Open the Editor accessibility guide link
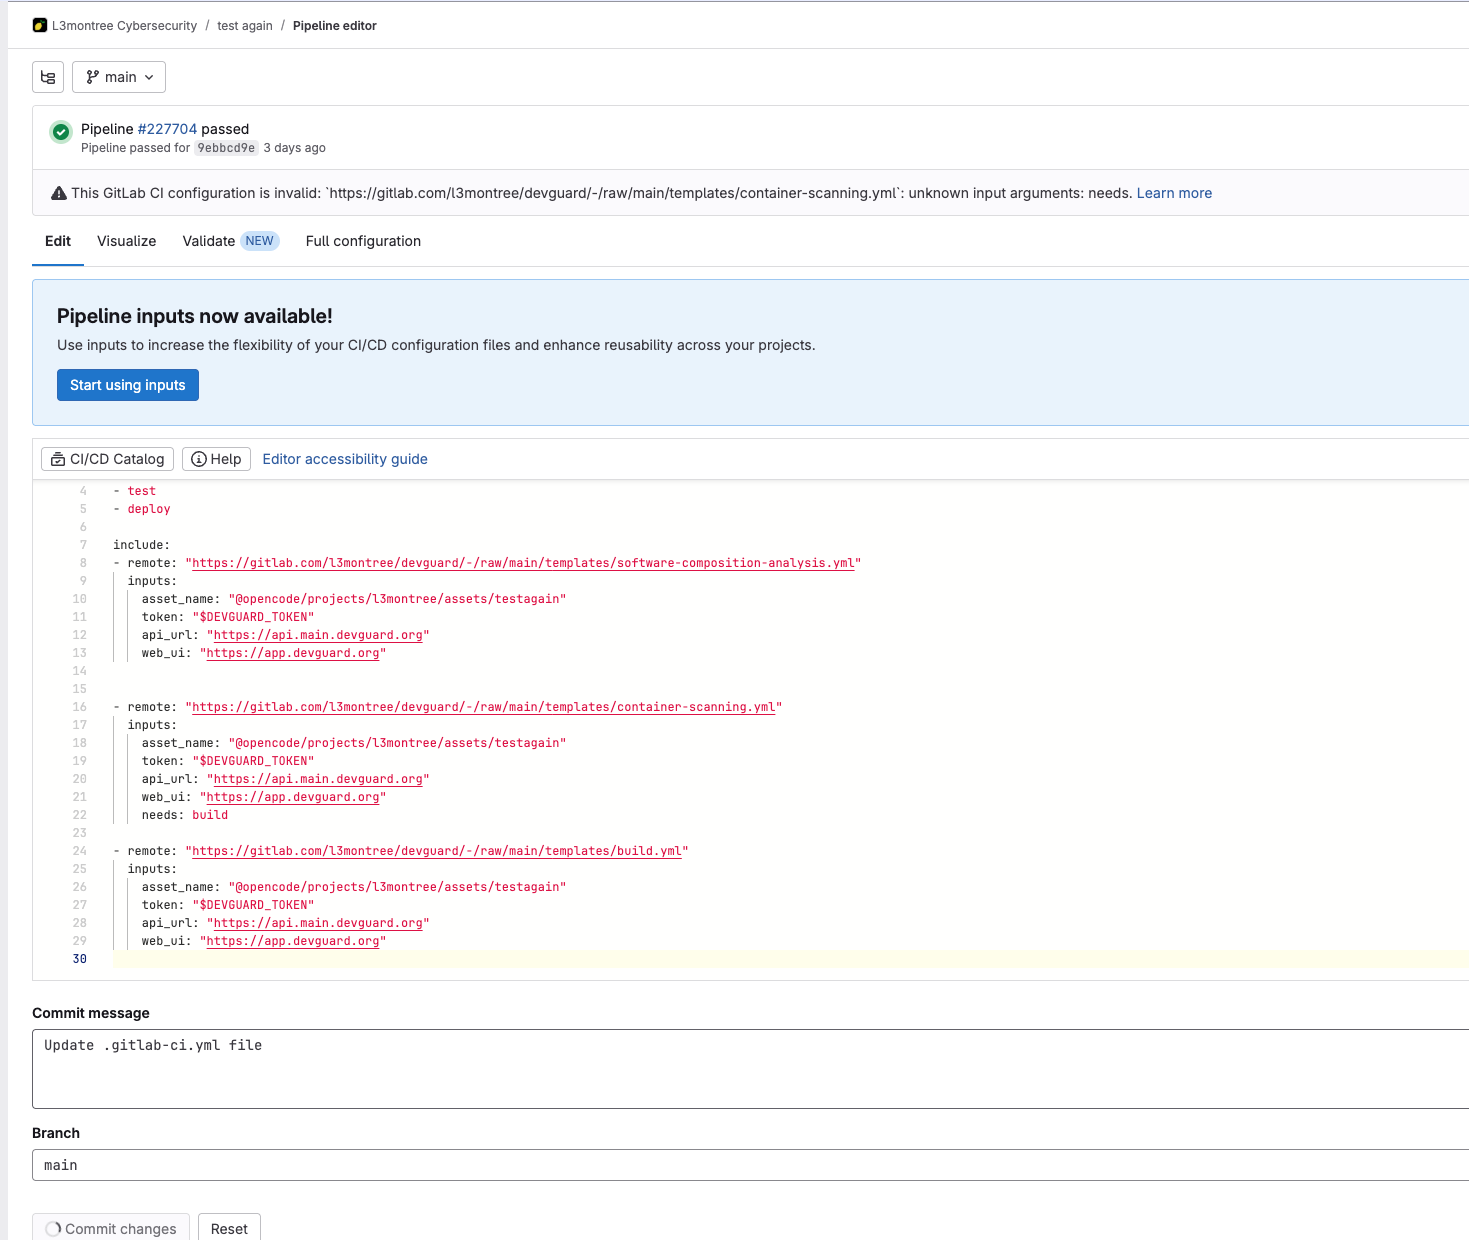The height and width of the screenshot is (1240, 1469). (345, 459)
